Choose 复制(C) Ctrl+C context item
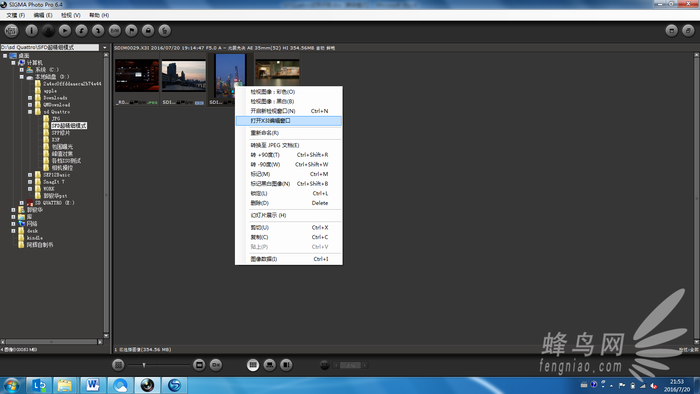 pyautogui.click(x=288, y=237)
